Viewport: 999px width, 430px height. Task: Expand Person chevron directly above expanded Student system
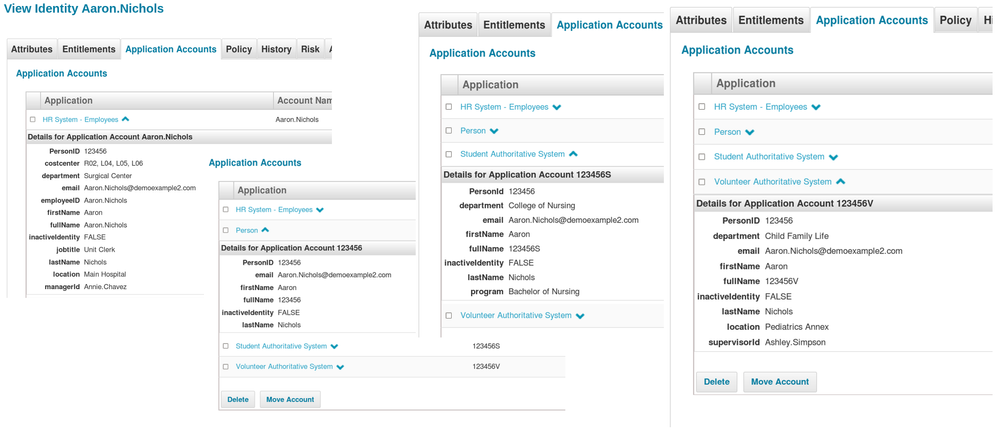click(x=494, y=131)
